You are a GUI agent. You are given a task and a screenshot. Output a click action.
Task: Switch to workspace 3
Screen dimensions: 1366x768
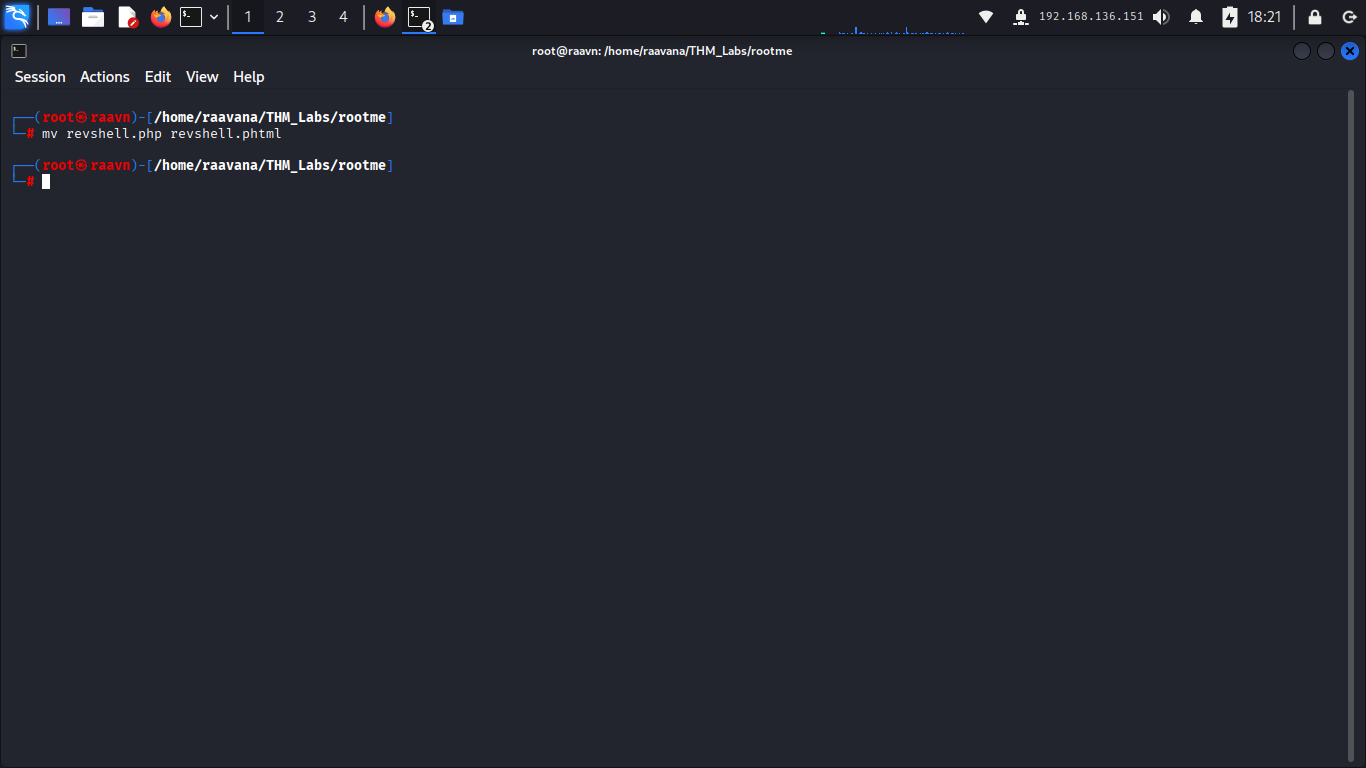tap(311, 17)
